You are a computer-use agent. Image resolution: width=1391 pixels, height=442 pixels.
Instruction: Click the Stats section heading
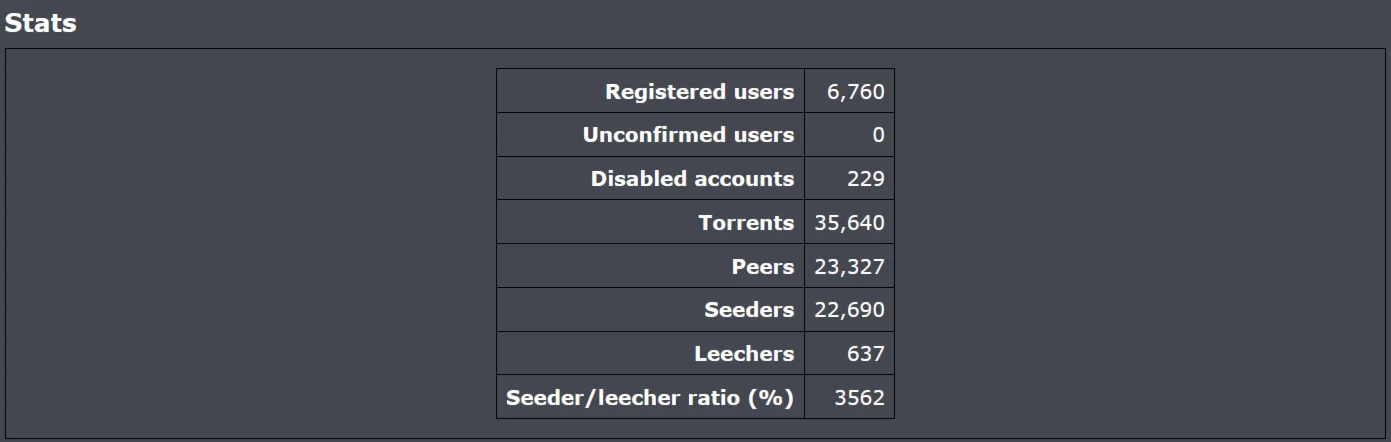41,24
